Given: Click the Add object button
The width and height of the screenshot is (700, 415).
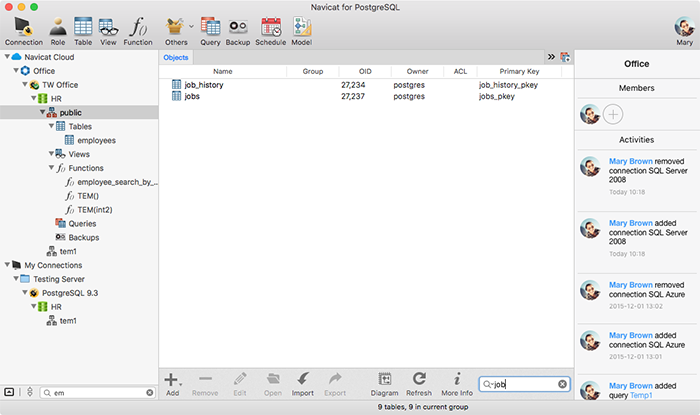Looking at the screenshot, I should (x=172, y=384).
